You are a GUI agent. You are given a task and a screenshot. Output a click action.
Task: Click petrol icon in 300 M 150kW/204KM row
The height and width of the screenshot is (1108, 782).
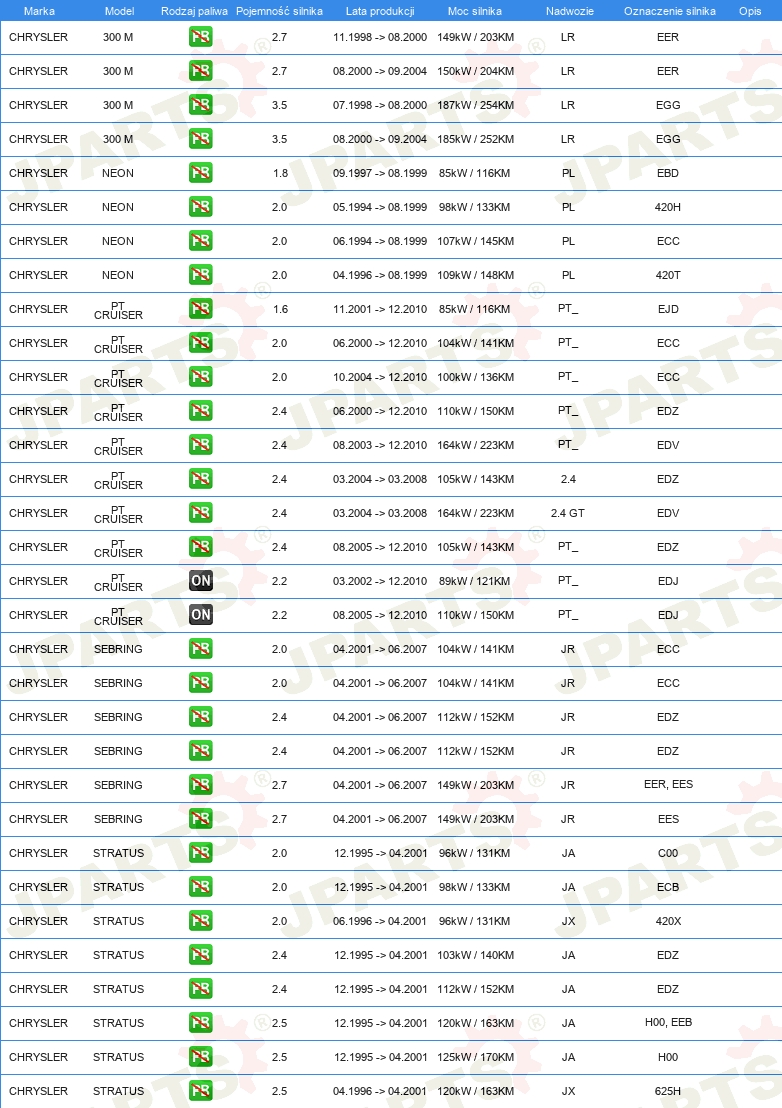click(201, 71)
